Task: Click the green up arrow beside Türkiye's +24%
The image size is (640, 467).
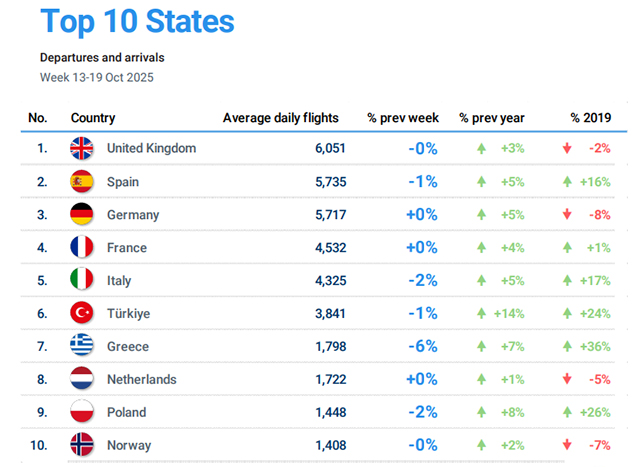Action: coord(567,314)
